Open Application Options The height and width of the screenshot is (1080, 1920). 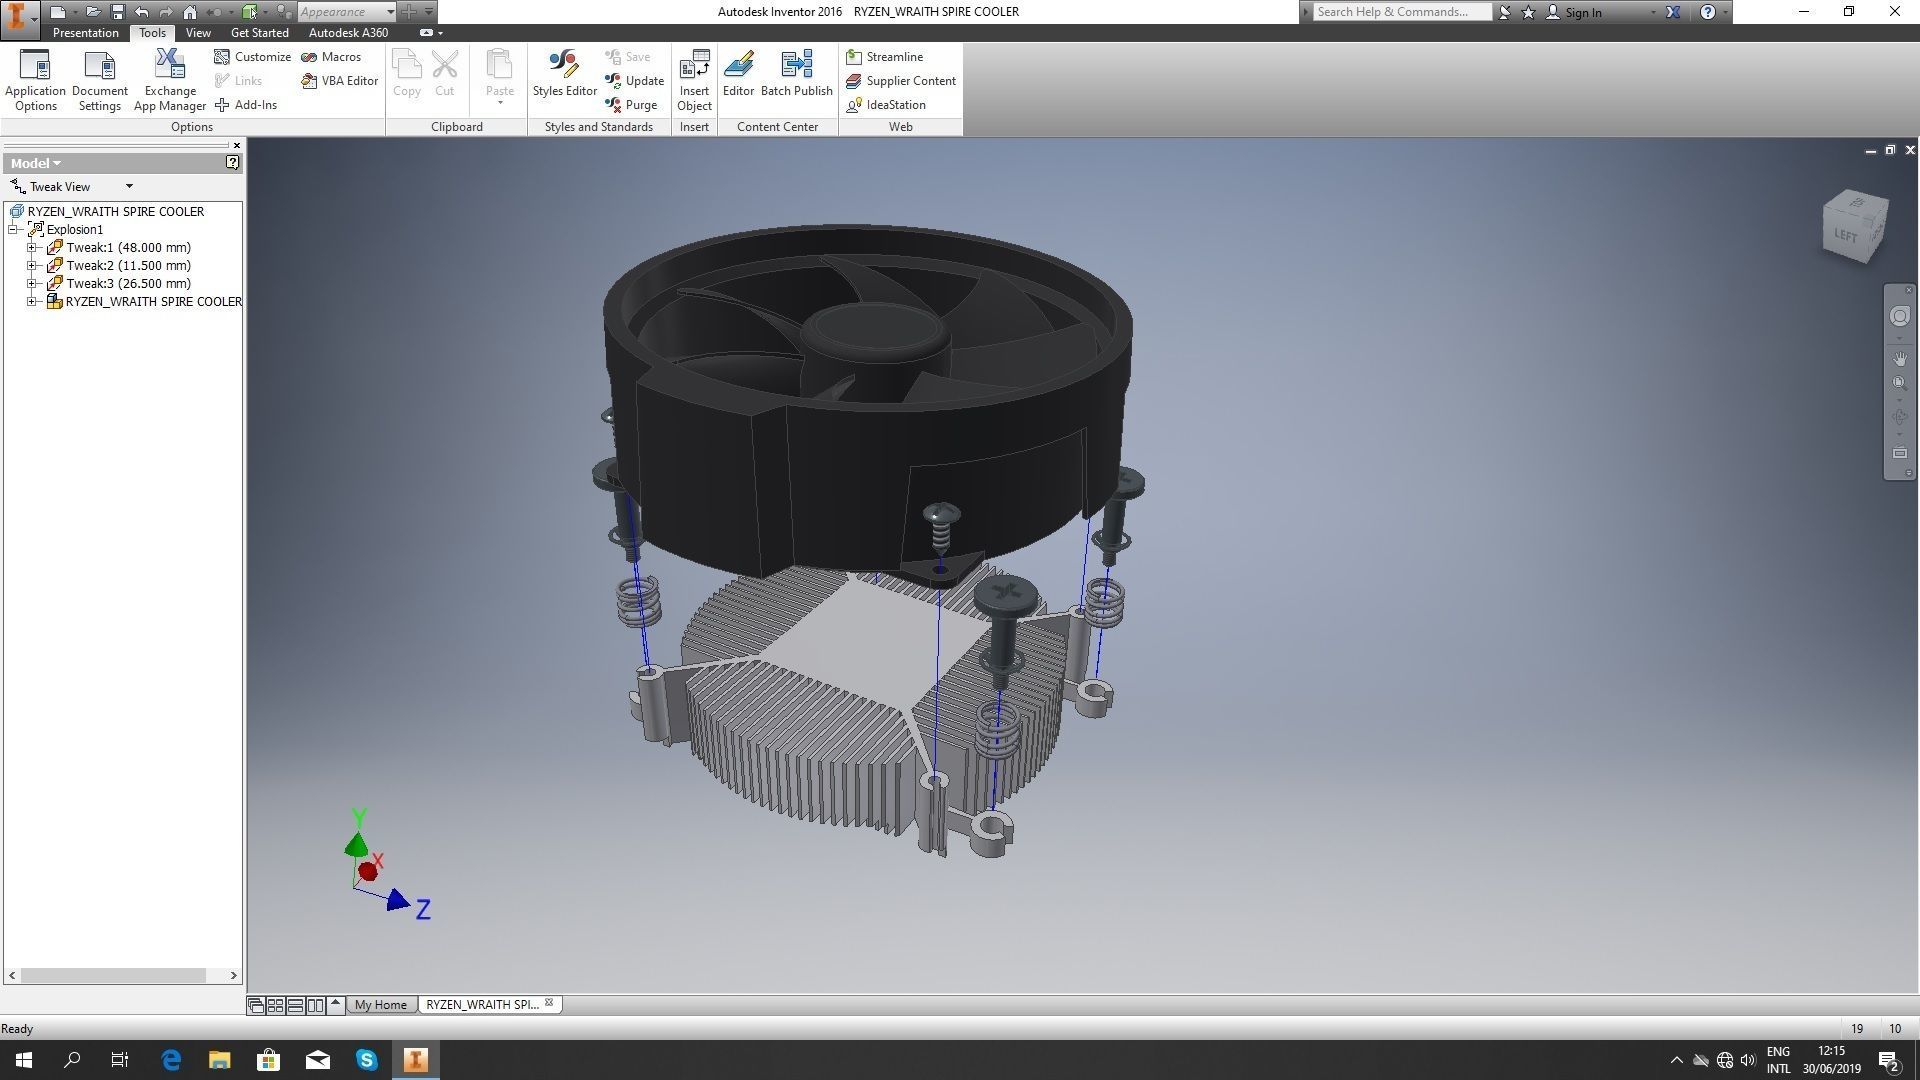tap(35, 80)
